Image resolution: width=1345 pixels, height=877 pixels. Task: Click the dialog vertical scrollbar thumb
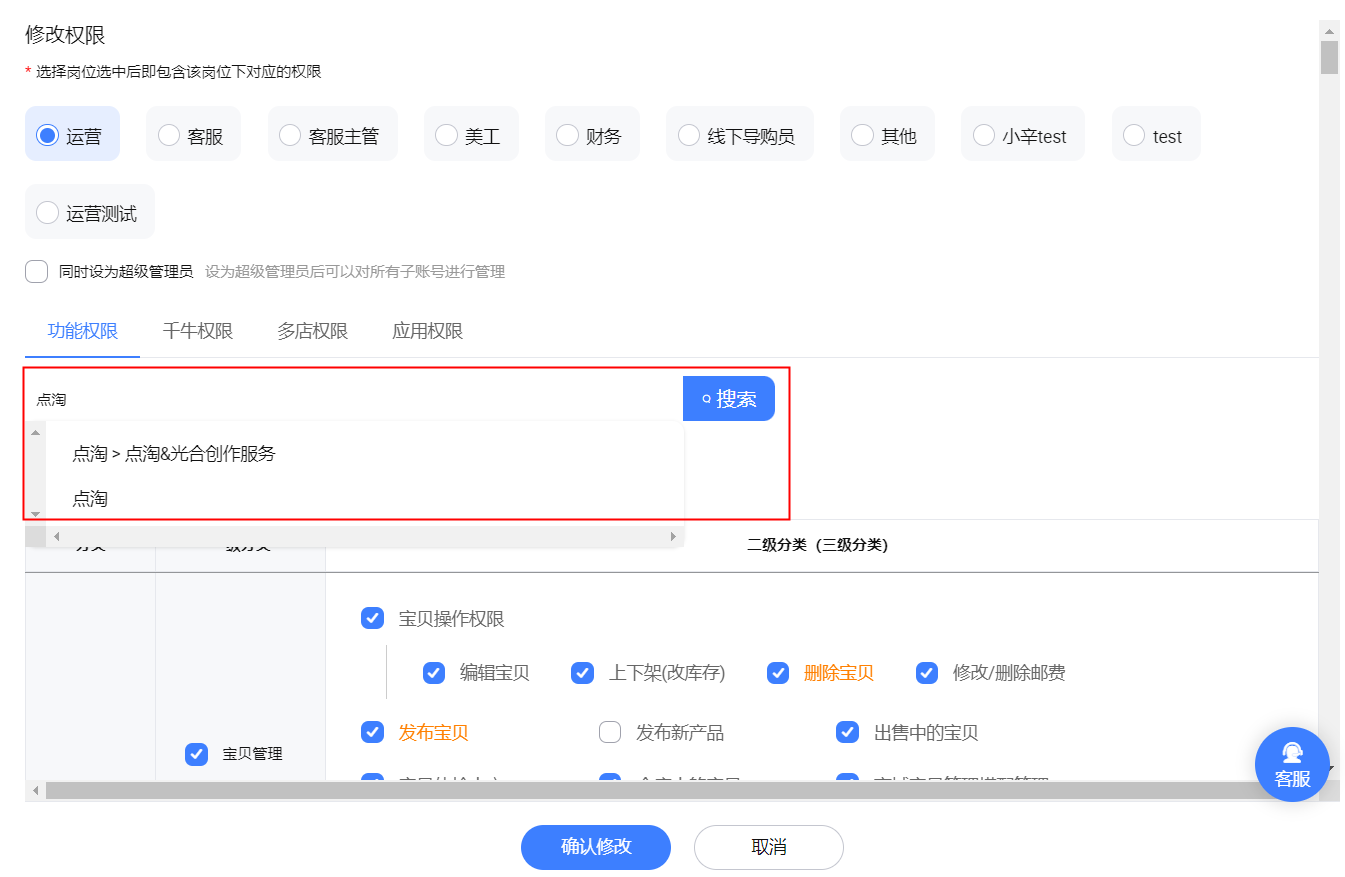pyautogui.click(x=1329, y=57)
